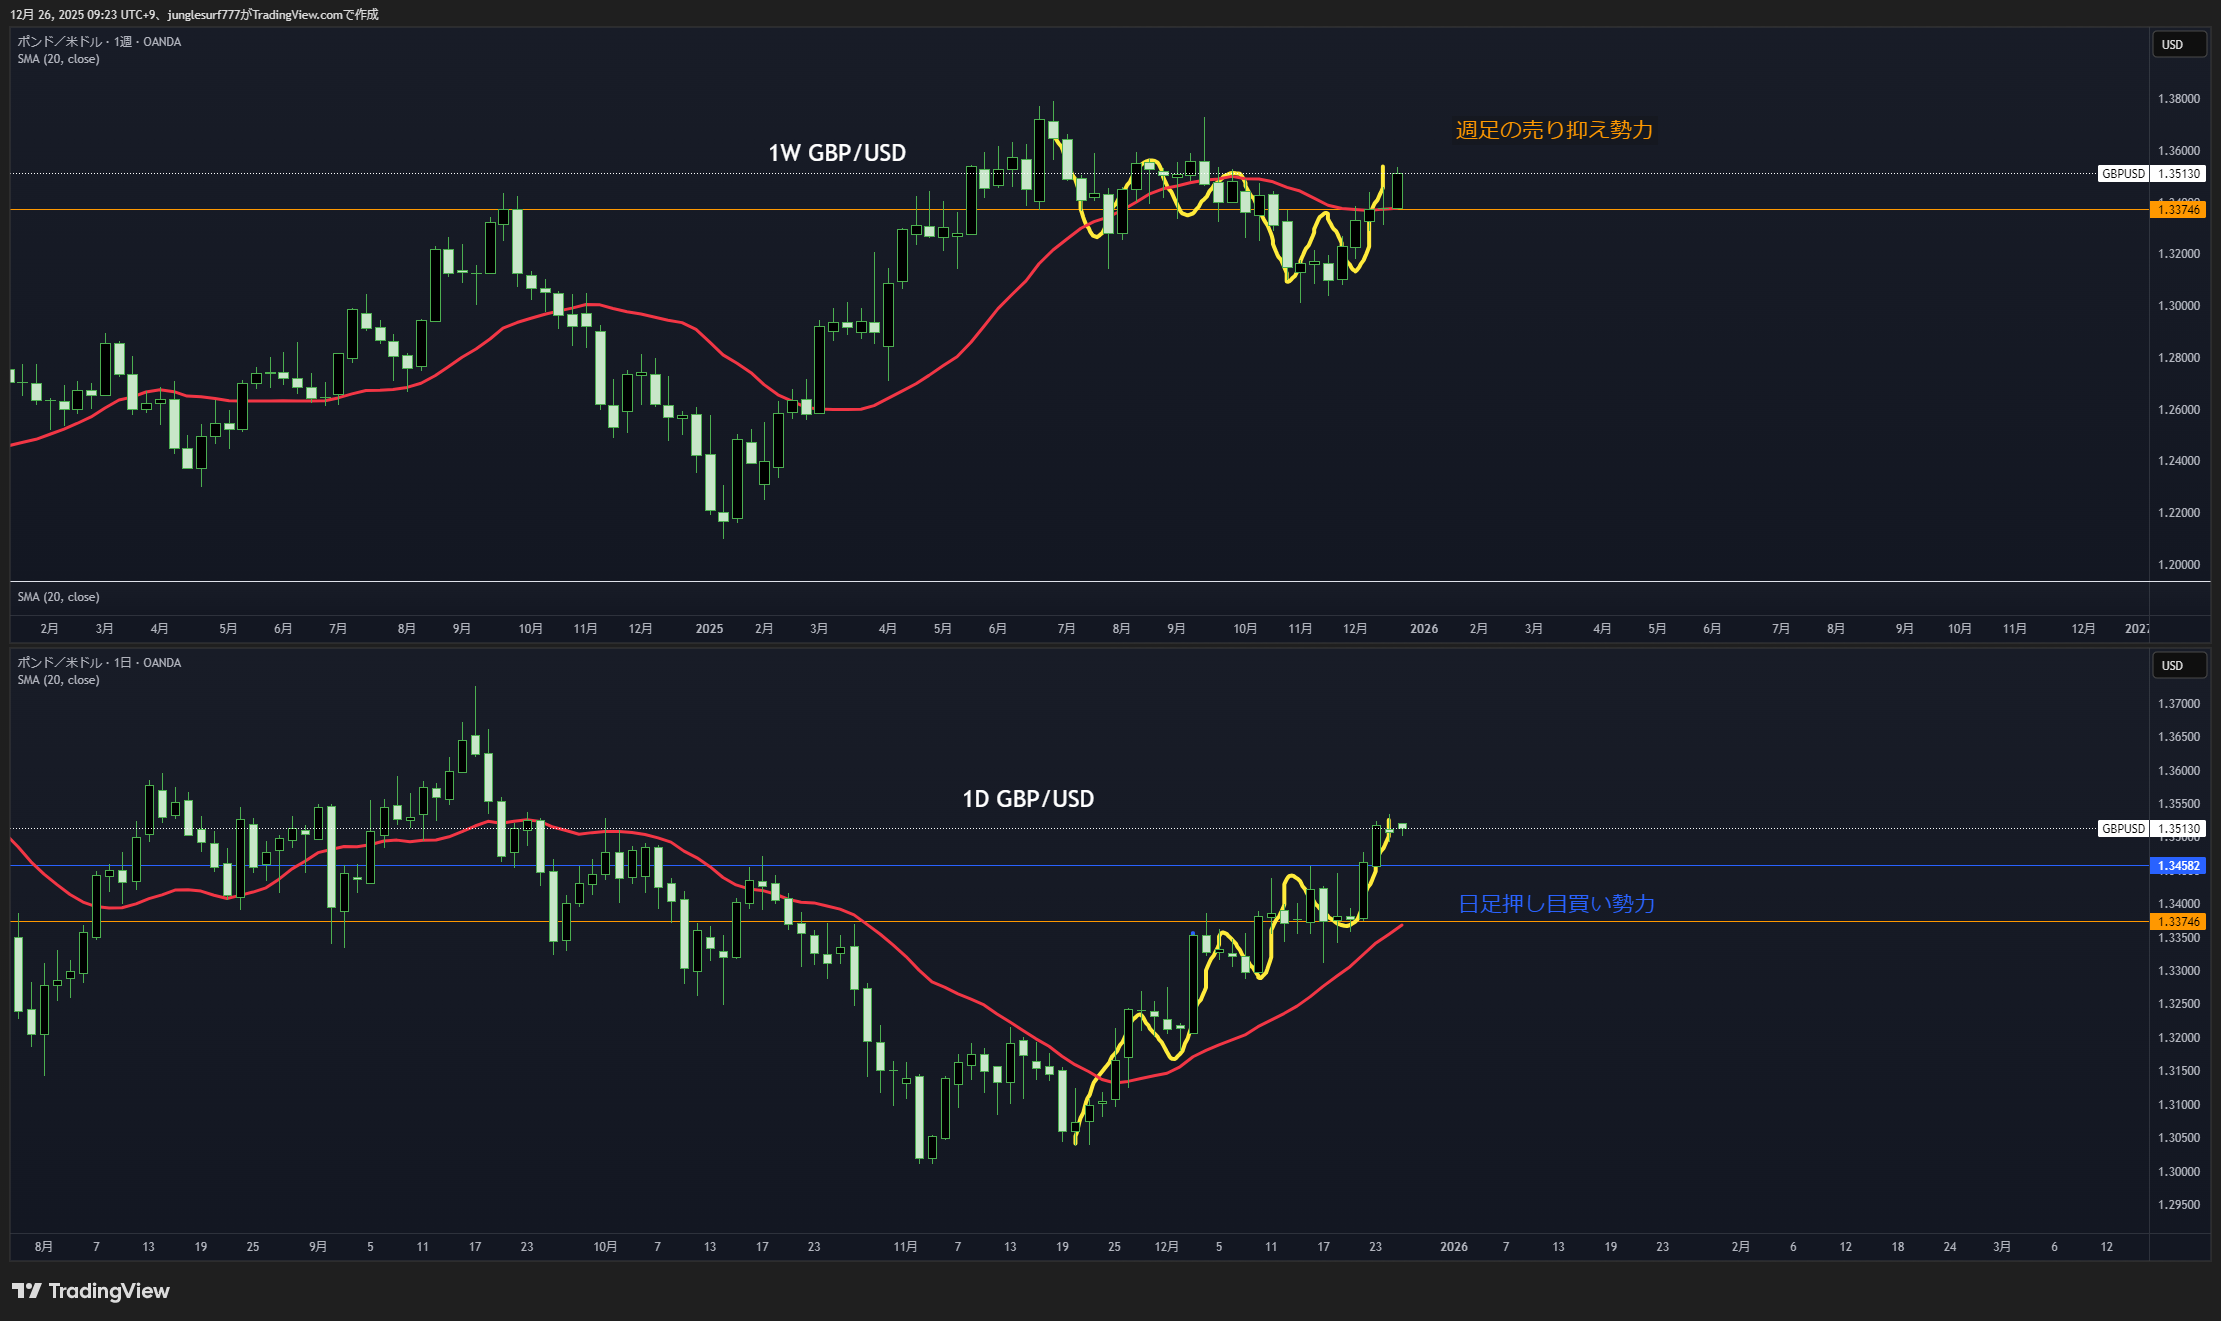Click 12月 label on daily time axis

pyautogui.click(x=1166, y=1247)
